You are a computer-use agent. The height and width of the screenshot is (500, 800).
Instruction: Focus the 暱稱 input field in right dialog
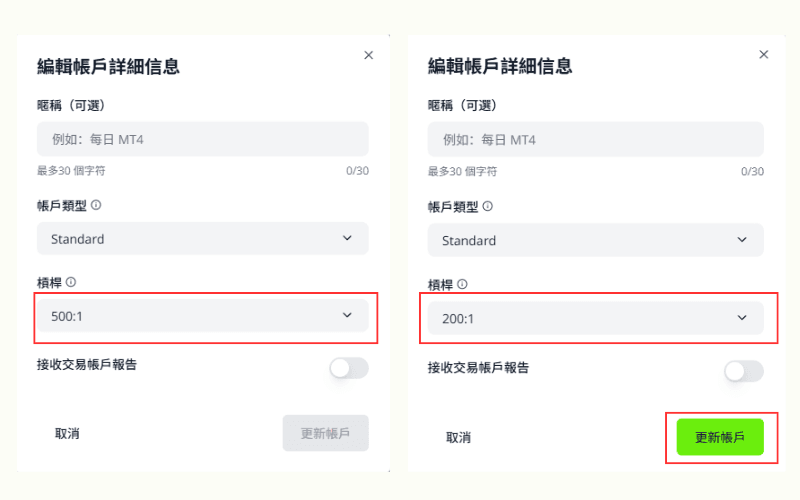pos(595,140)
